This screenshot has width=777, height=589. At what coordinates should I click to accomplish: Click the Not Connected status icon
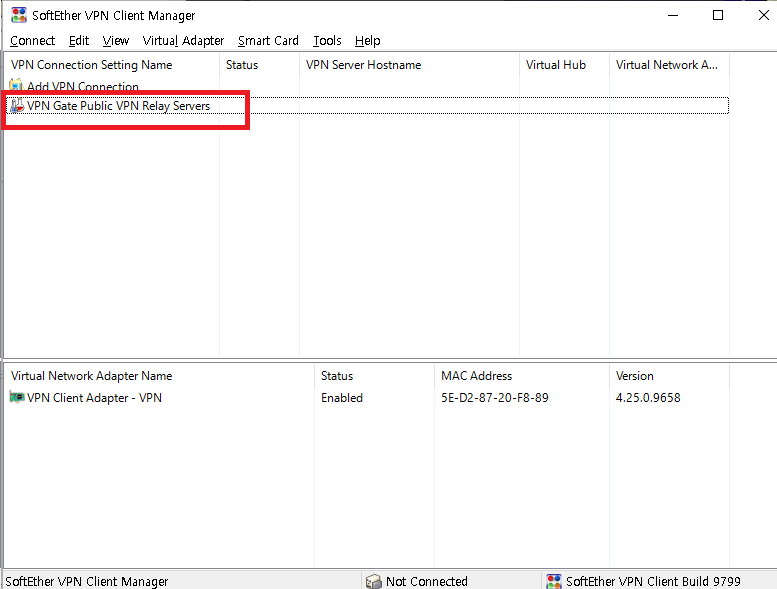point(374,581)
